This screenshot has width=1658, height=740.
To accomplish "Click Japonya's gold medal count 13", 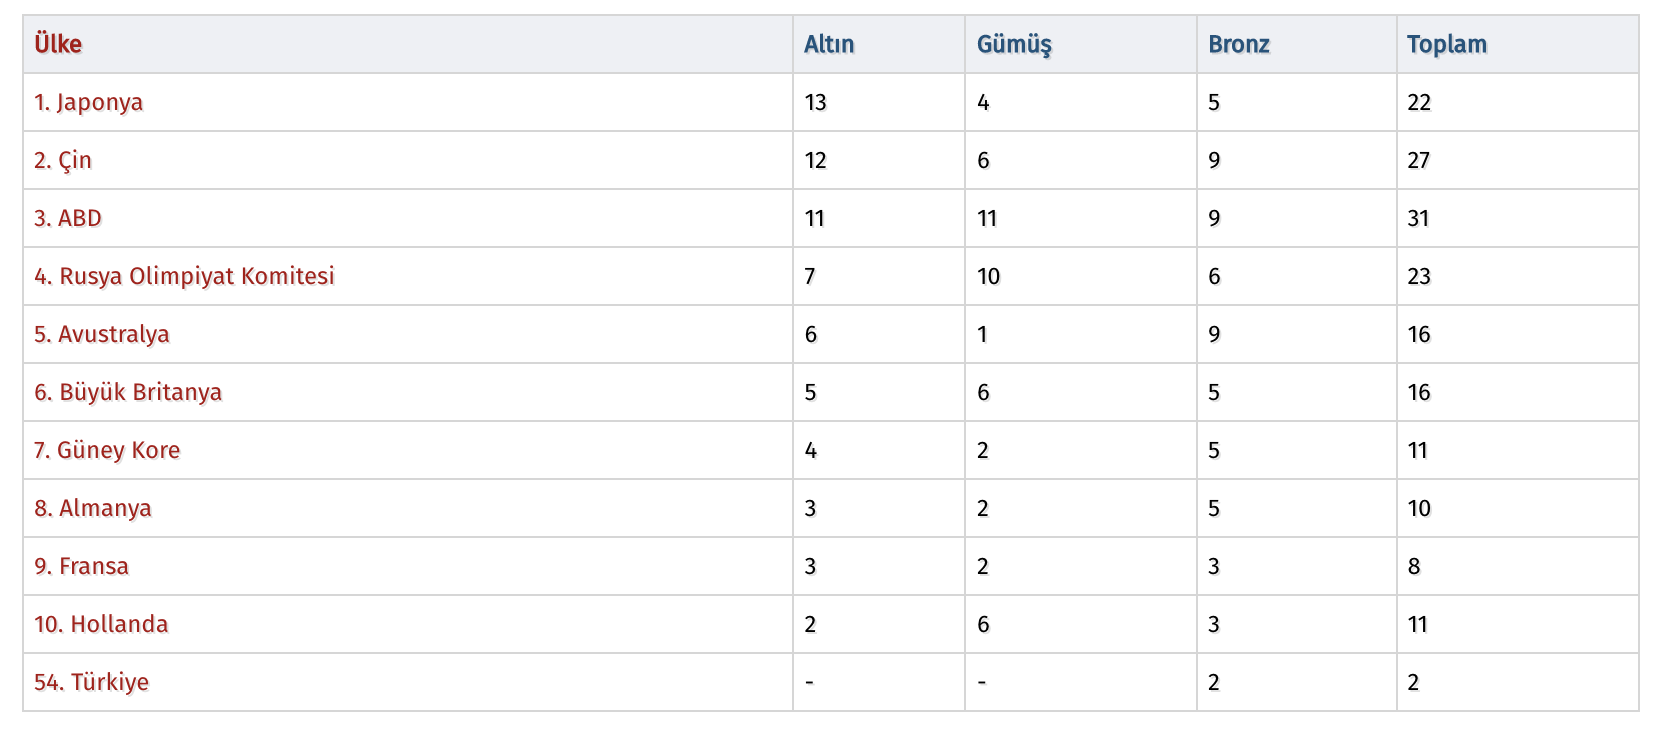I will (x=815, y=102).
